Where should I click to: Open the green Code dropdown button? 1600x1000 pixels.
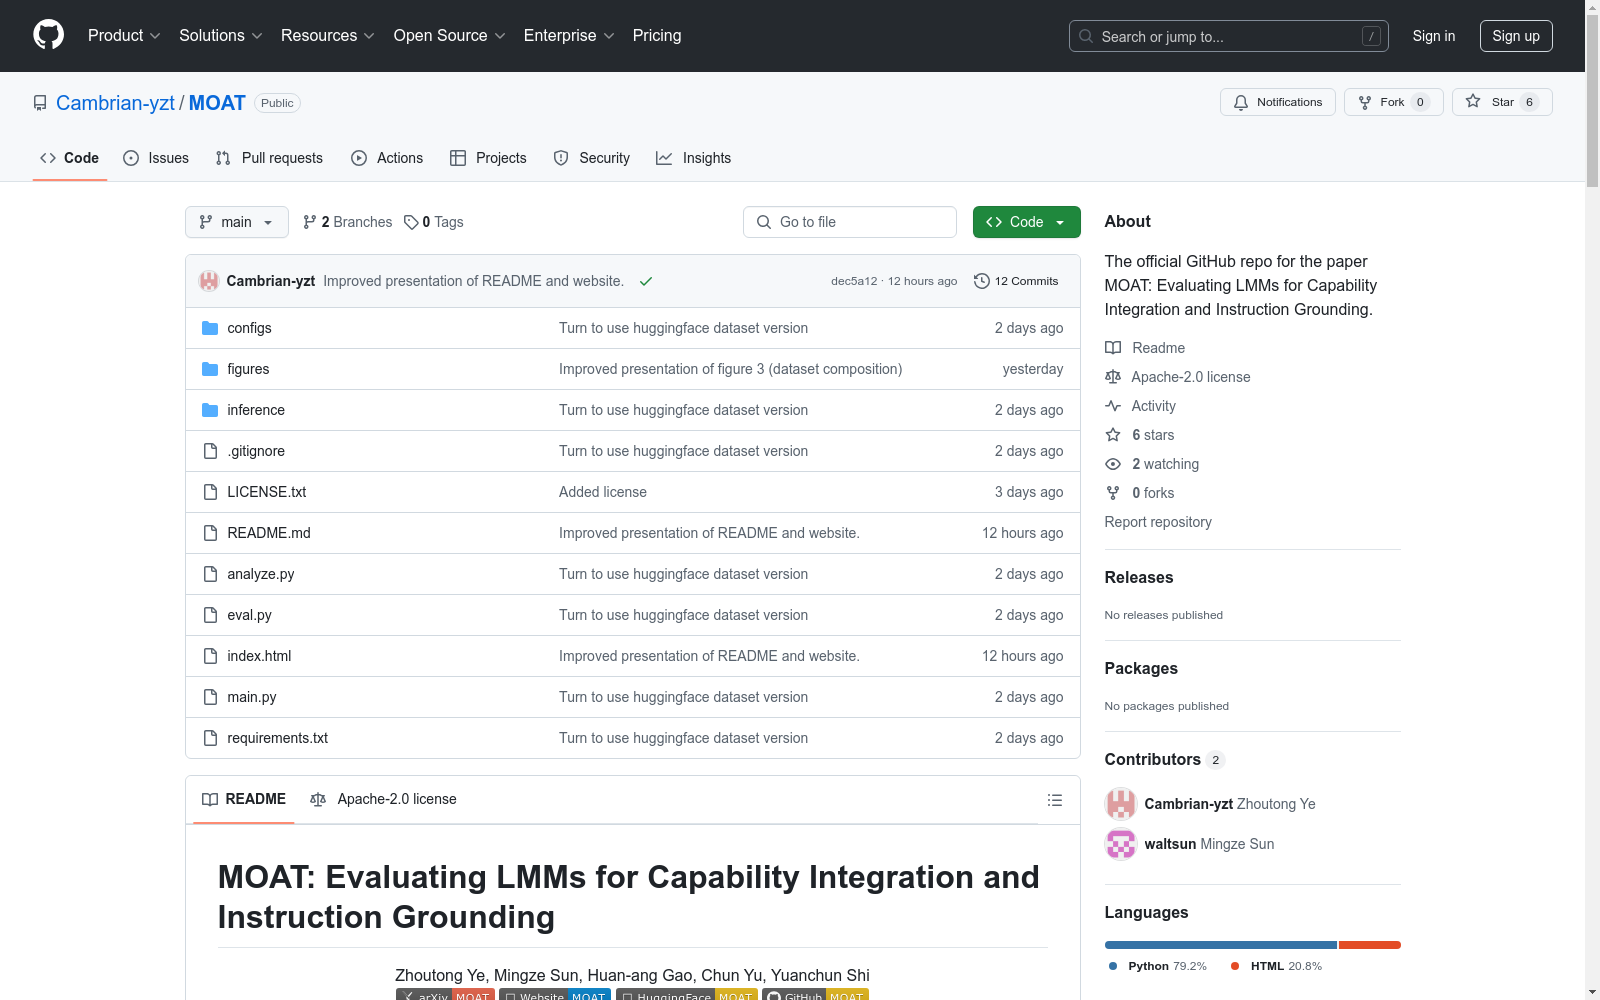coord(1026,222)
